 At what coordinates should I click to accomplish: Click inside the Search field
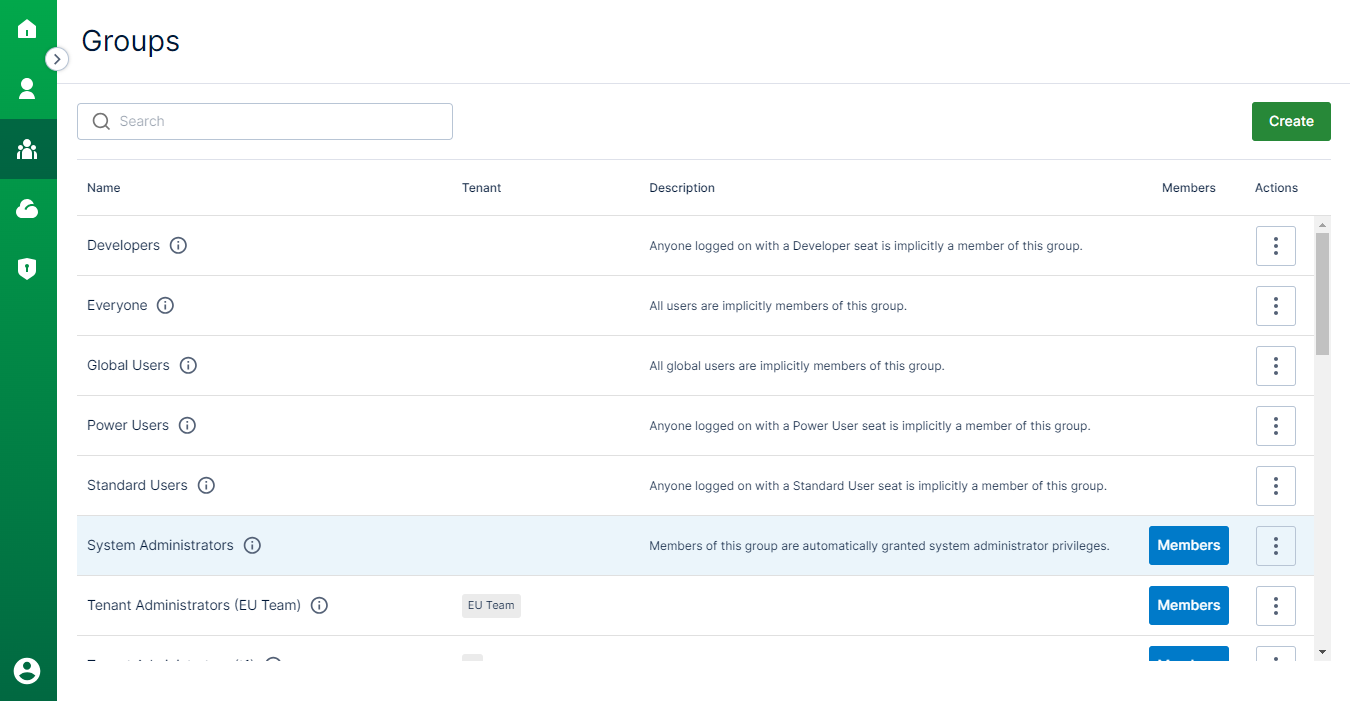tap(265, 121)
